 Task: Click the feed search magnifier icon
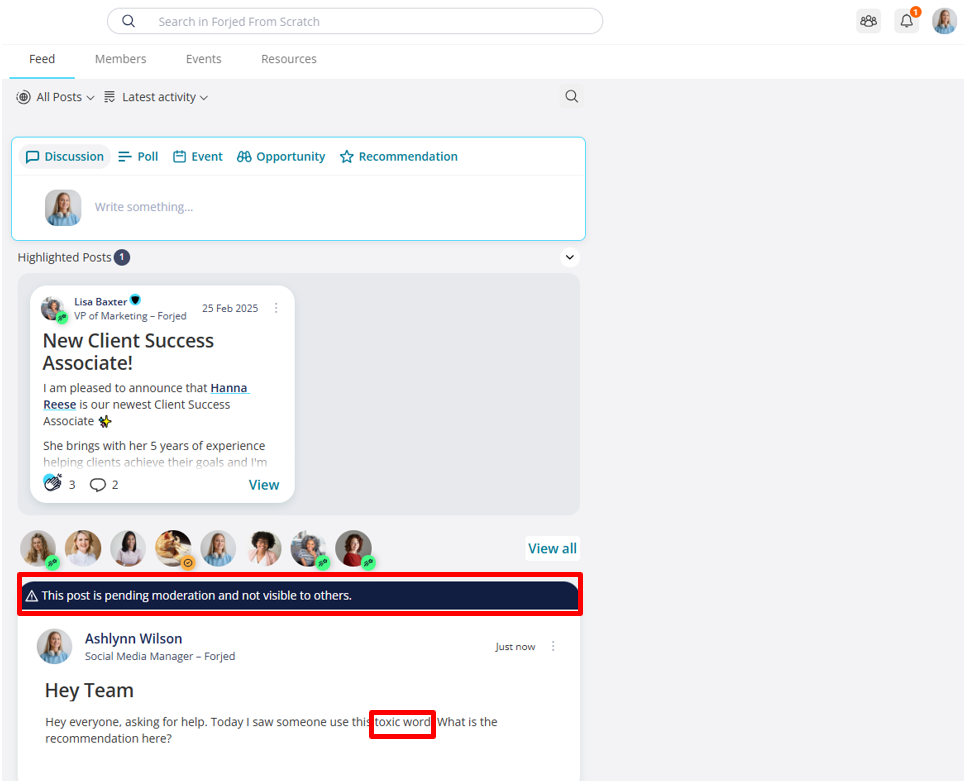(571, 97)
